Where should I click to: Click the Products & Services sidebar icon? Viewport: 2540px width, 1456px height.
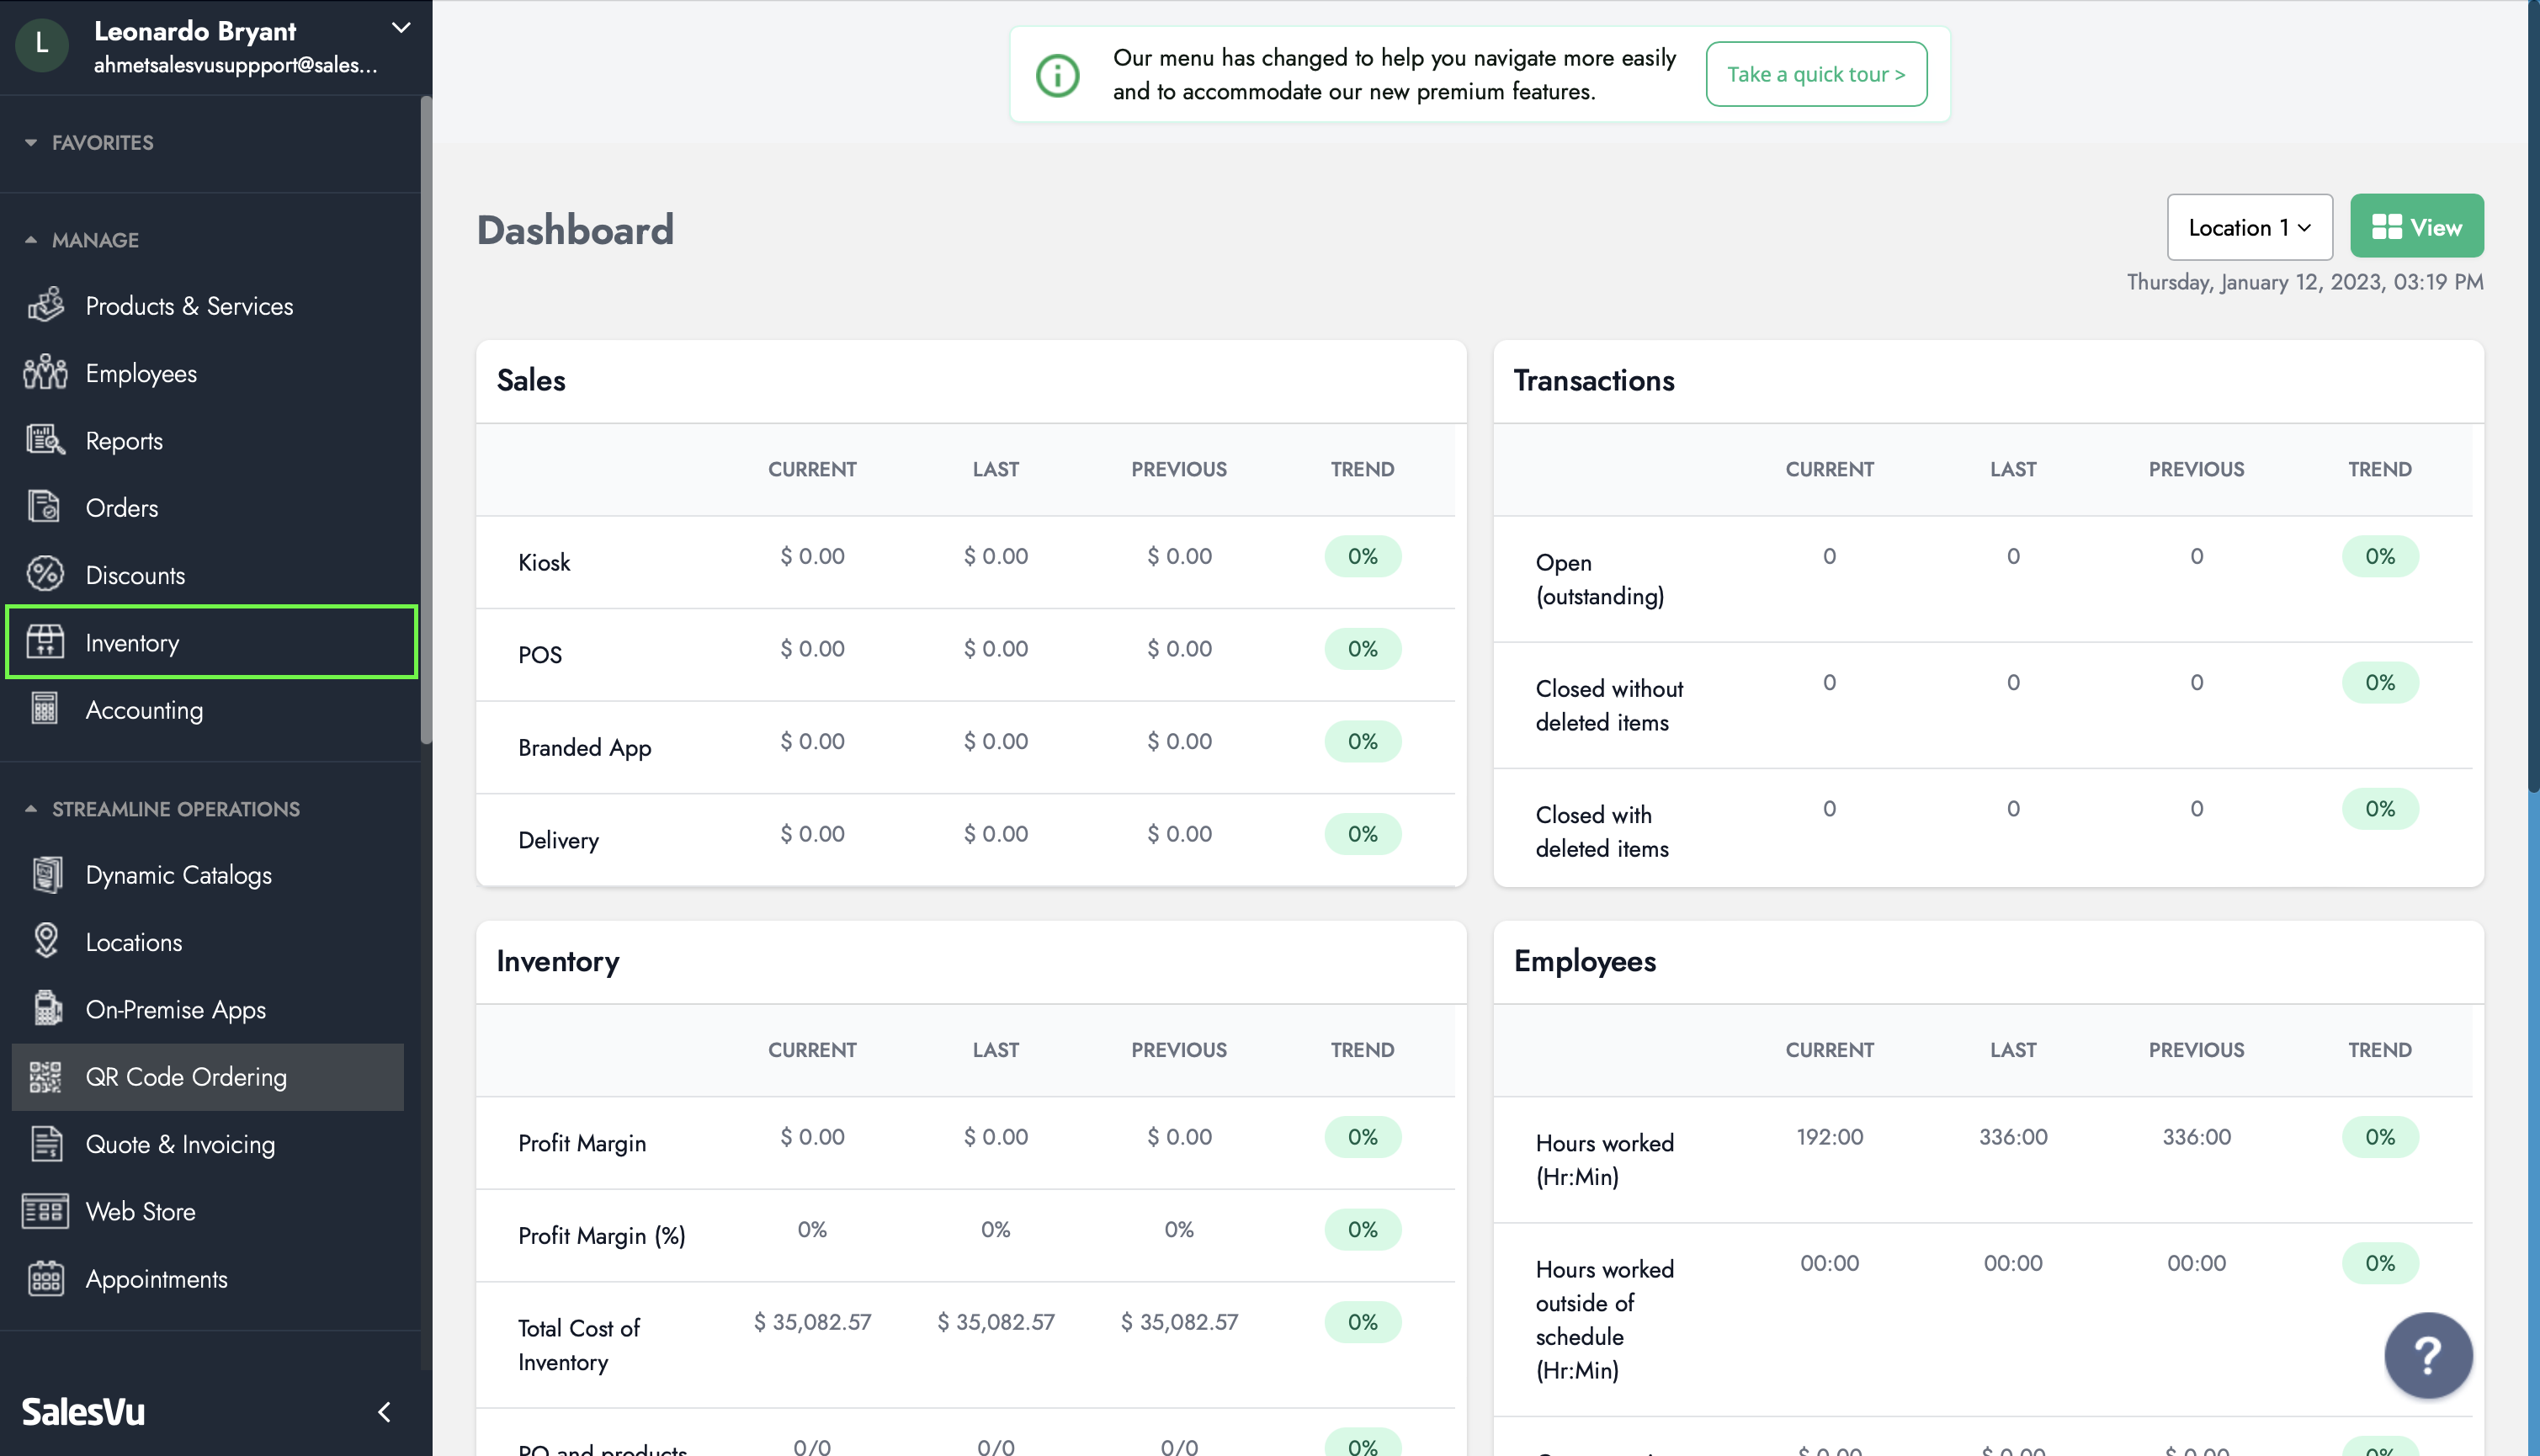46,305
